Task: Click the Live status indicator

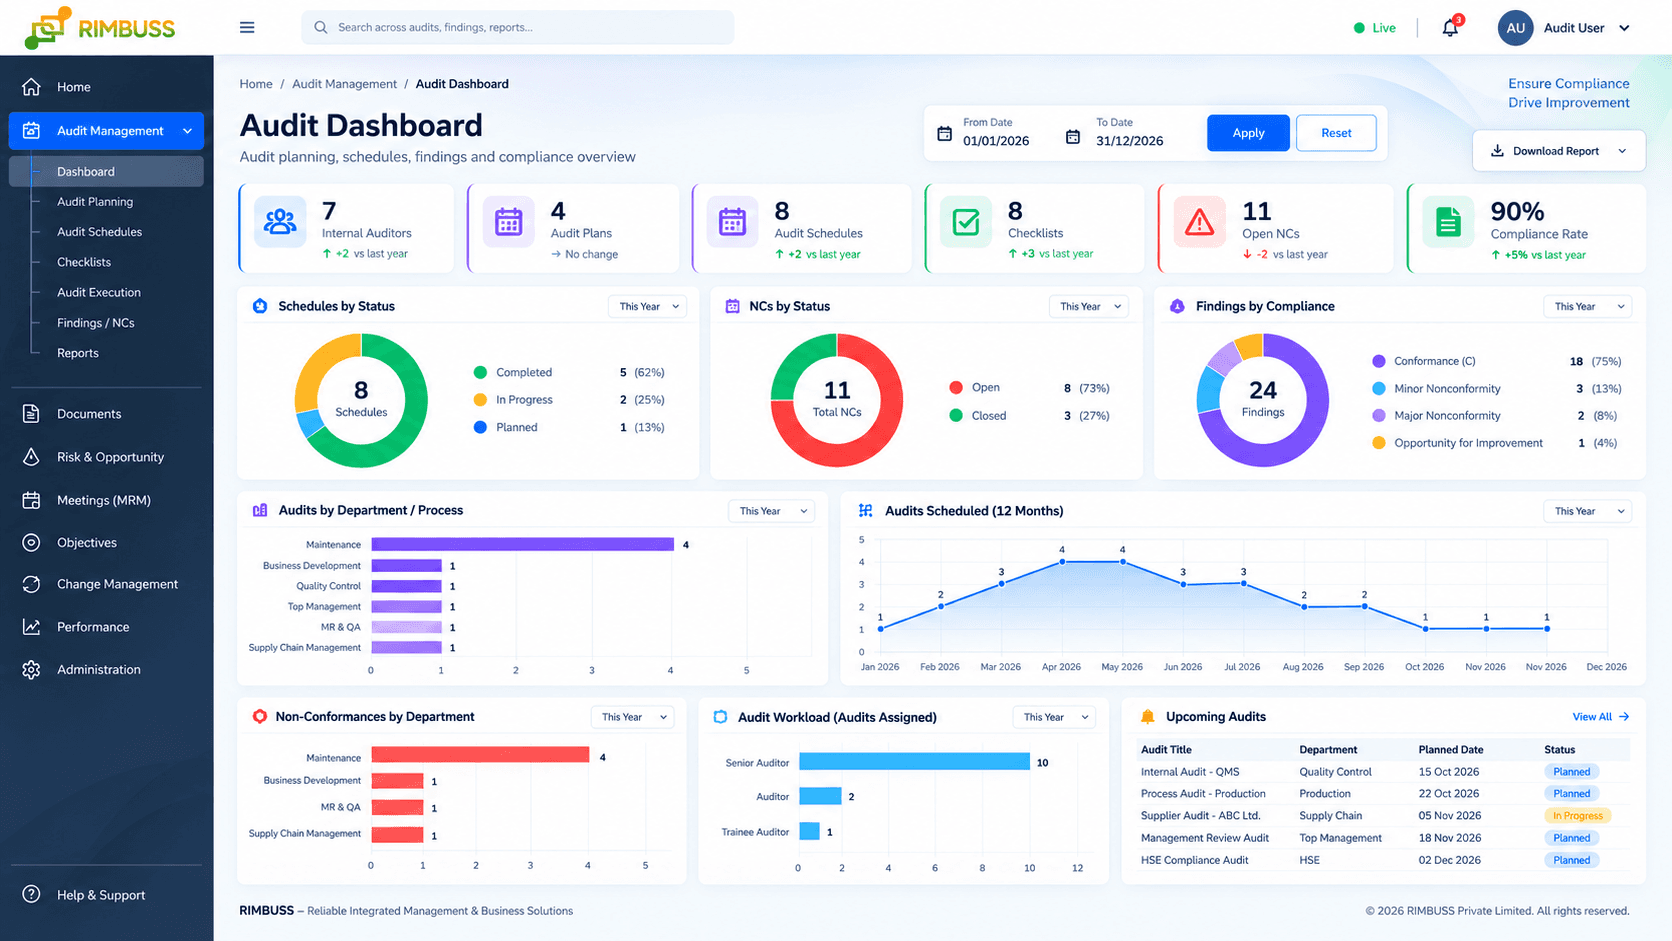Action: coord(1375,28)
